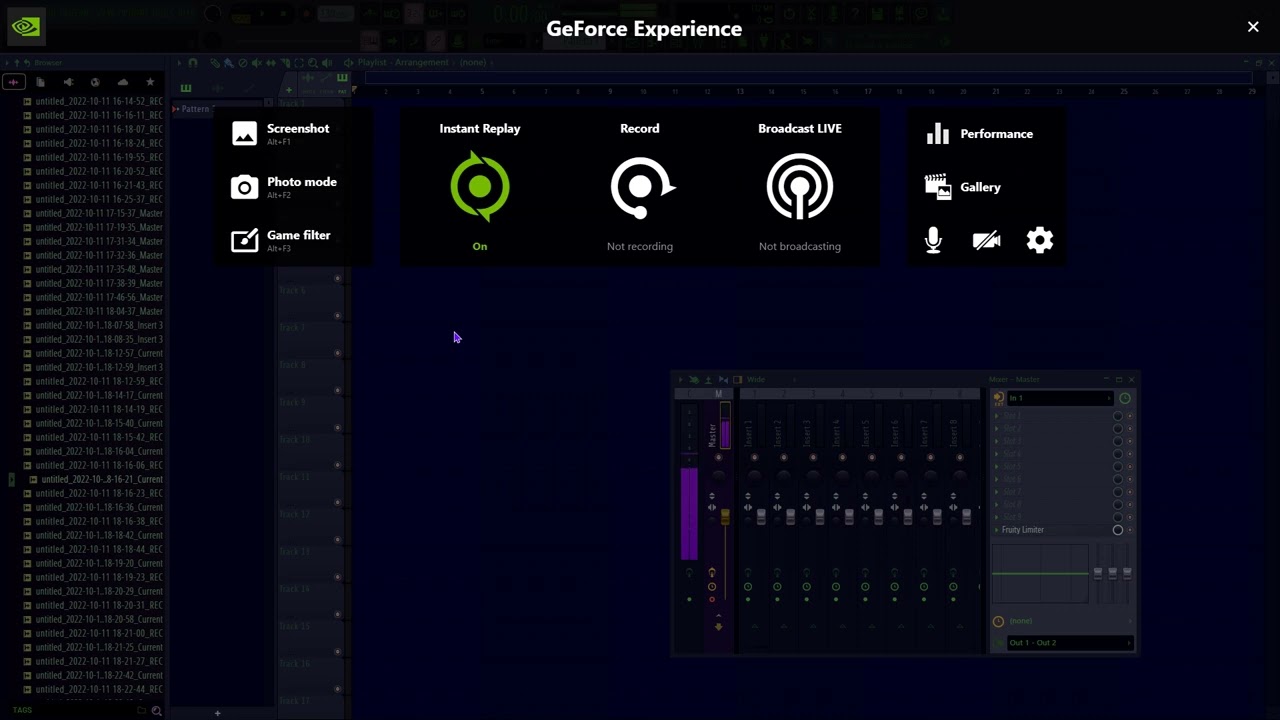Open the Gallery
The height and width of the screenshot is (720, 1280).
point(963,187)
